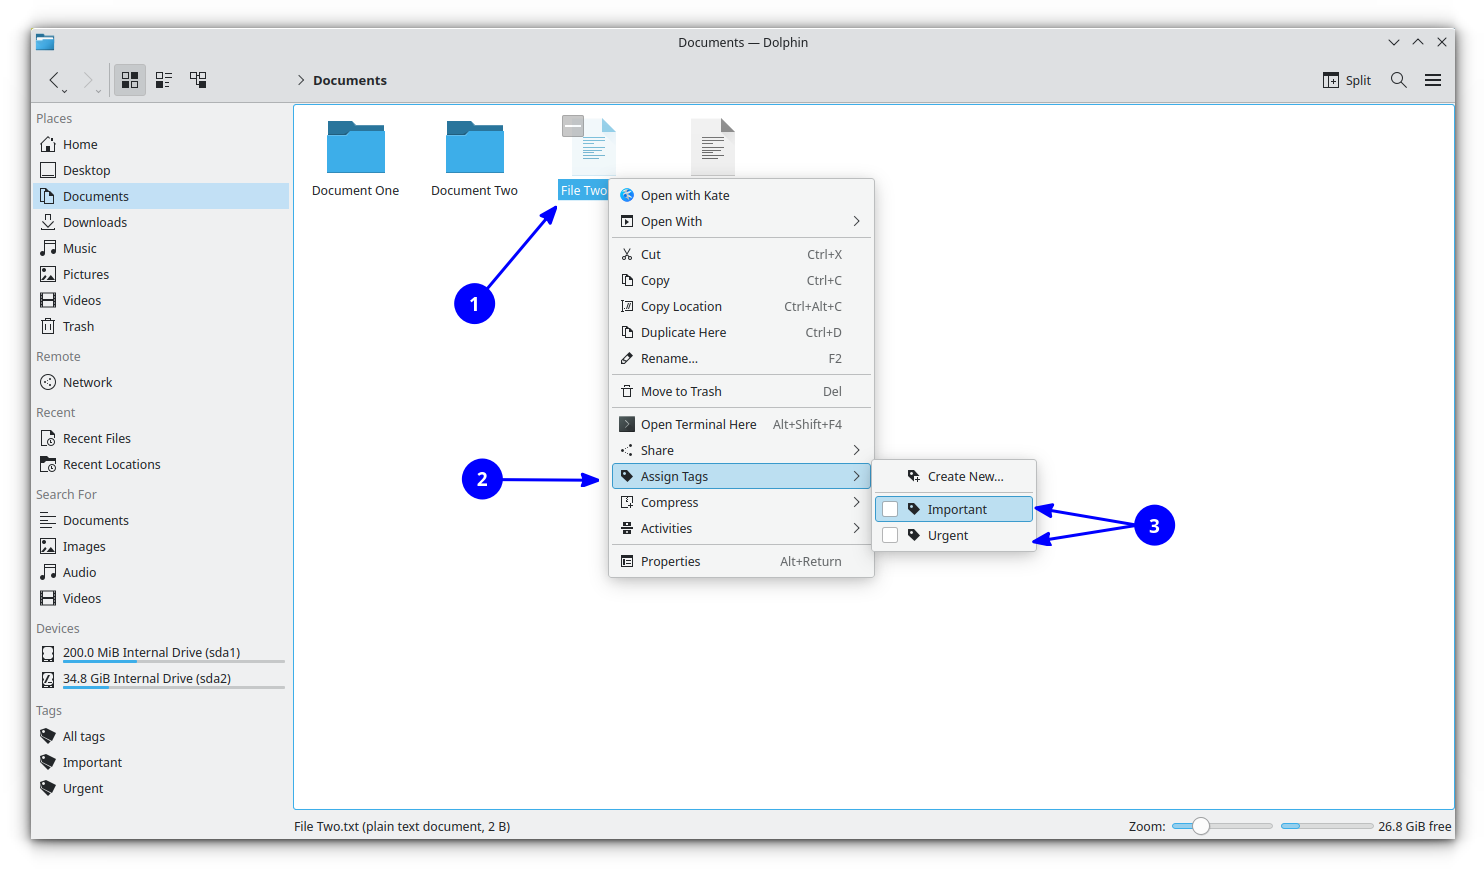
Task: Check the Important tag checkbox
Action: pyautogui.click(x=889, y=508)
